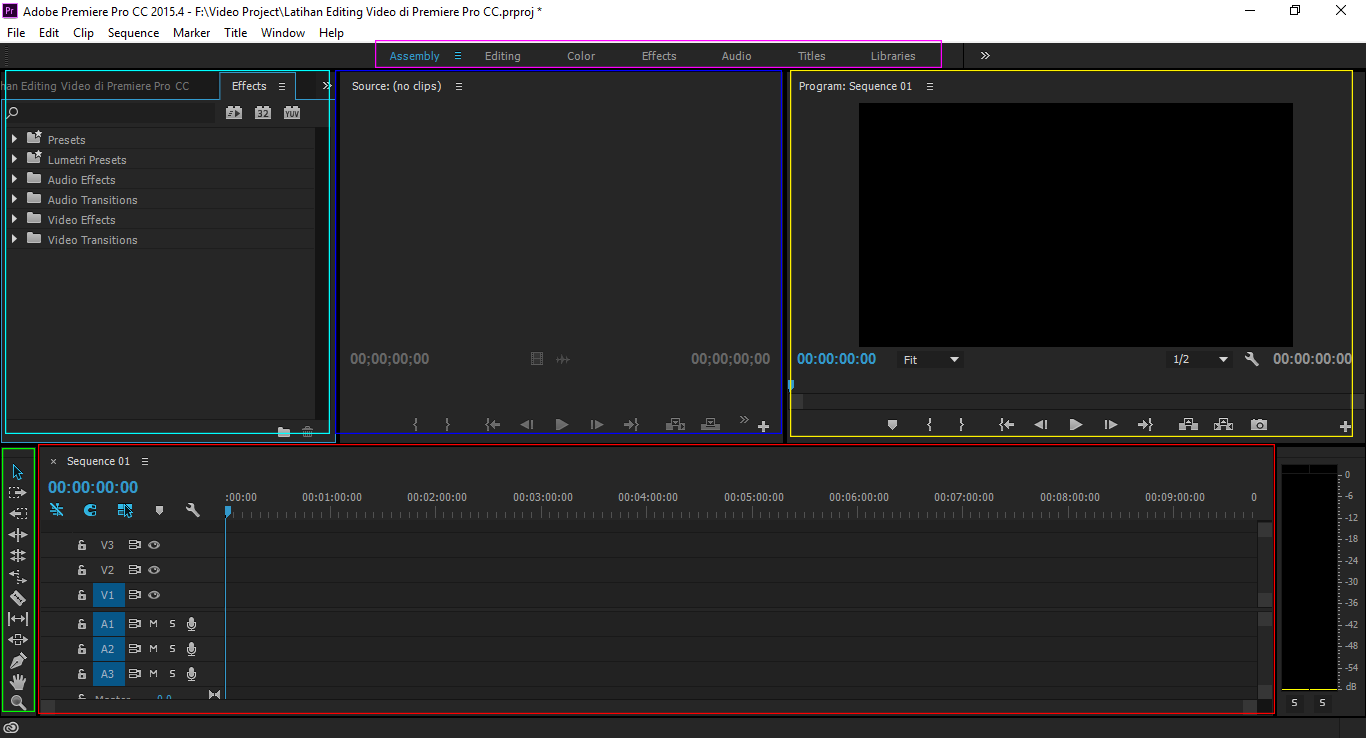Lock the A1 track

82,624
